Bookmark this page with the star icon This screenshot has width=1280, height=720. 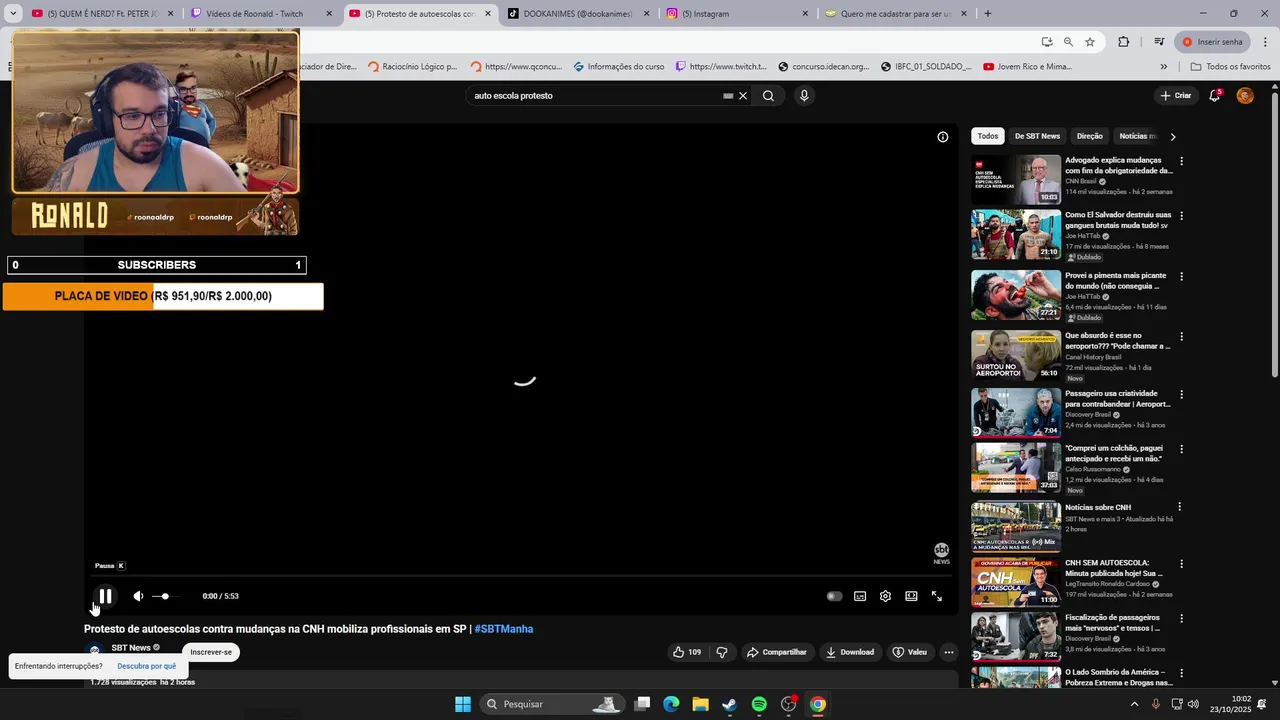tap(1090, 42)
